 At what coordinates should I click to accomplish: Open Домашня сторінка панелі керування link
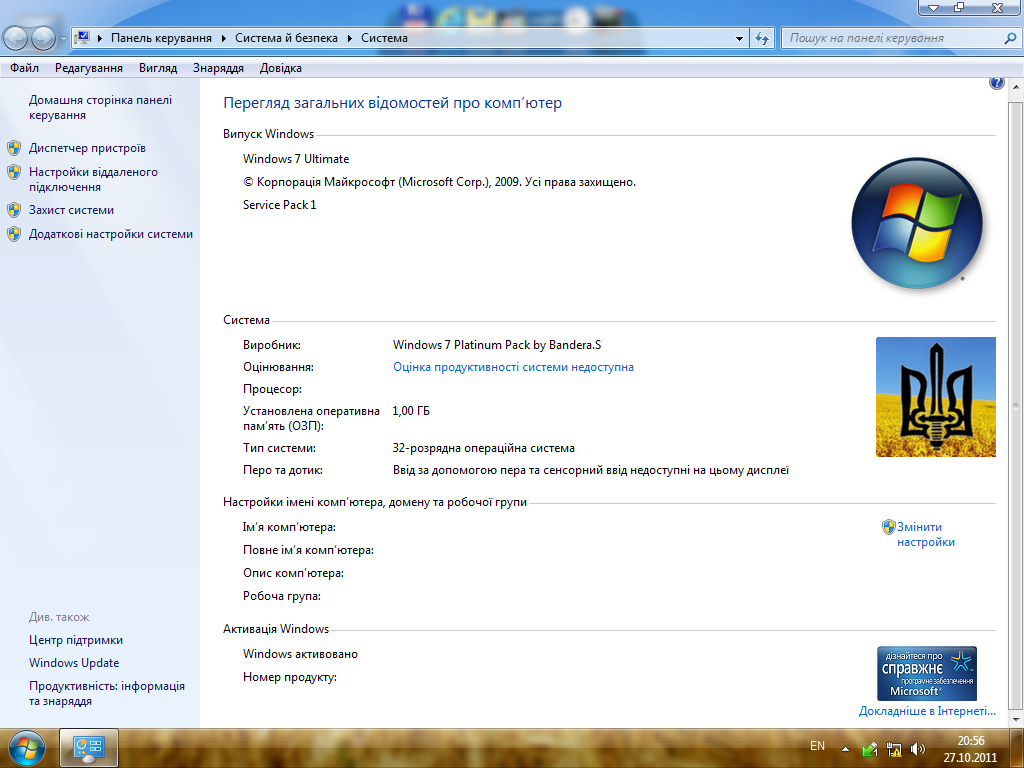pos(101,108)
